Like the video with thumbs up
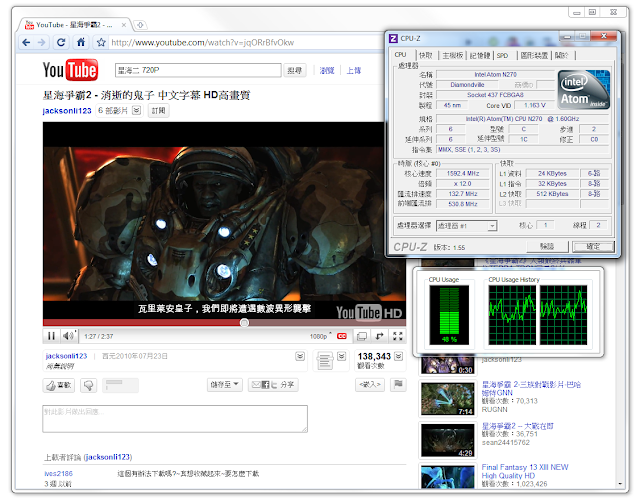 59,385
